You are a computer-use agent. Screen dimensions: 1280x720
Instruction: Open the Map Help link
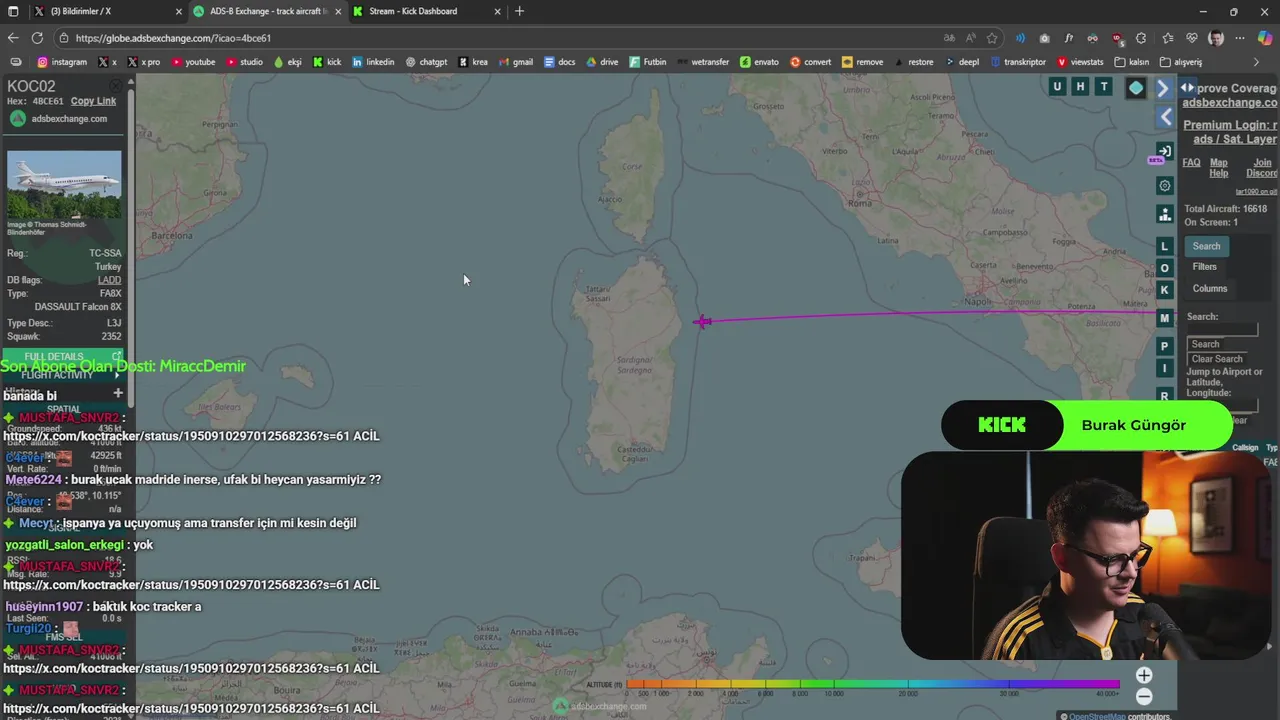(x=1218, y=168)
